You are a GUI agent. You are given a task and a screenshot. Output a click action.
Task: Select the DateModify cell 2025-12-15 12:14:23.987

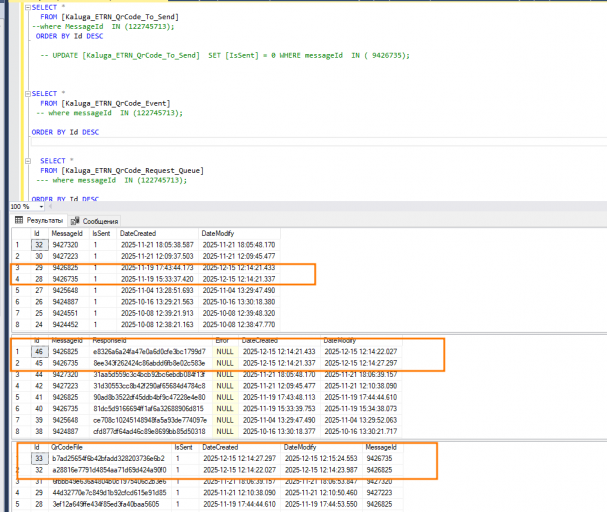coord(321,470)
